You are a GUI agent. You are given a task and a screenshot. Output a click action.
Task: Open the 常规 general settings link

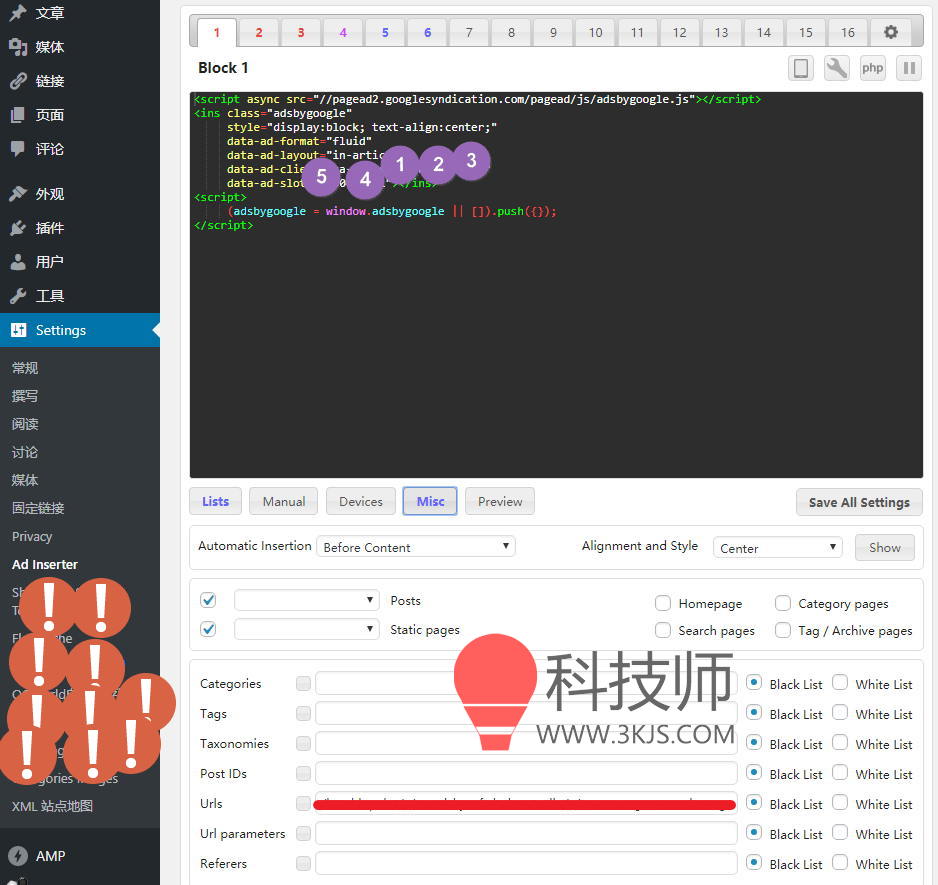[25, 367]
